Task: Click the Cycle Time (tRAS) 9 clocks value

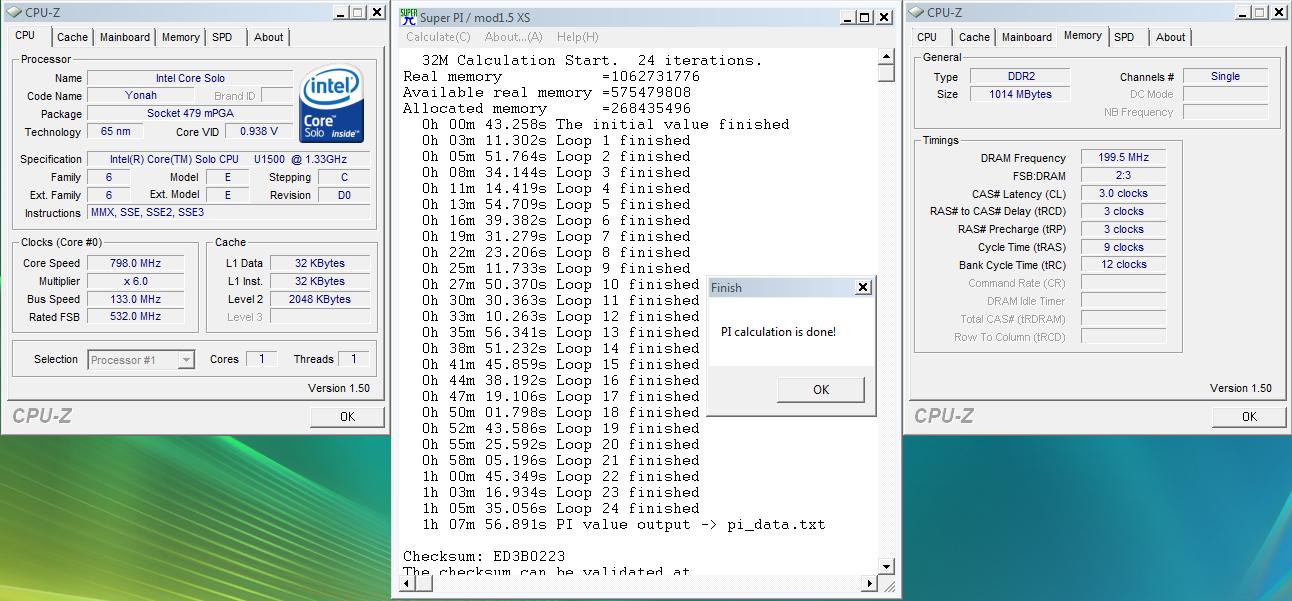Action: (1123, 247)
